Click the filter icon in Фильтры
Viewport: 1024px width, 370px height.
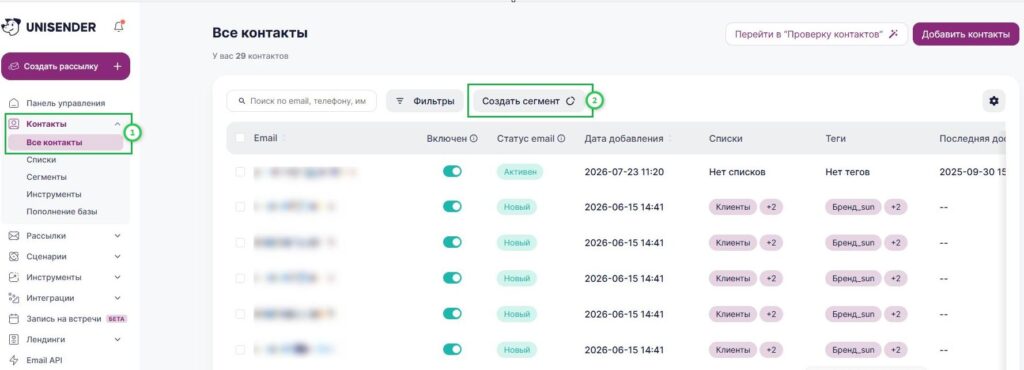pos(400,101)
